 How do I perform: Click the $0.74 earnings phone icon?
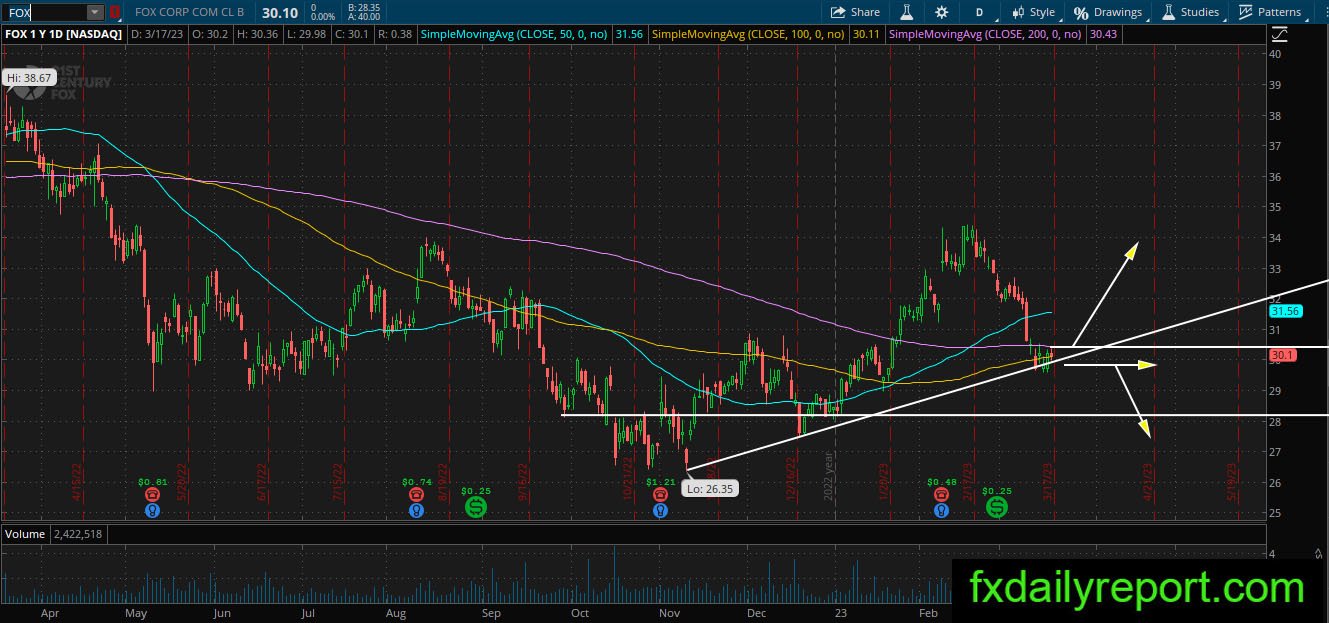[416, 495]
